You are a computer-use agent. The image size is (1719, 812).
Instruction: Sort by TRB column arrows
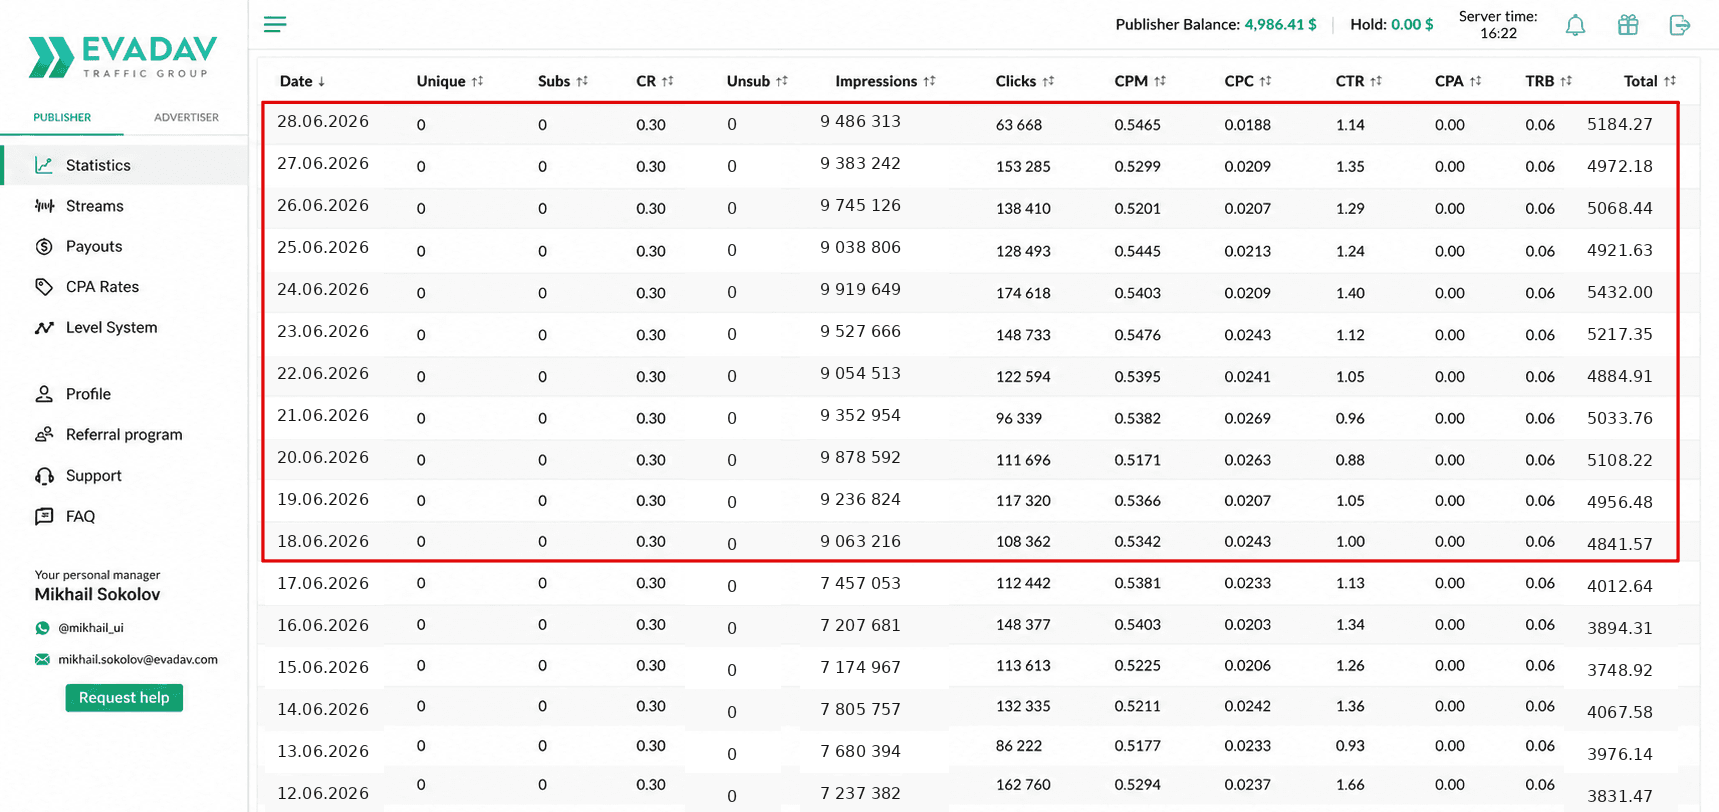(x=1566, y=81)
